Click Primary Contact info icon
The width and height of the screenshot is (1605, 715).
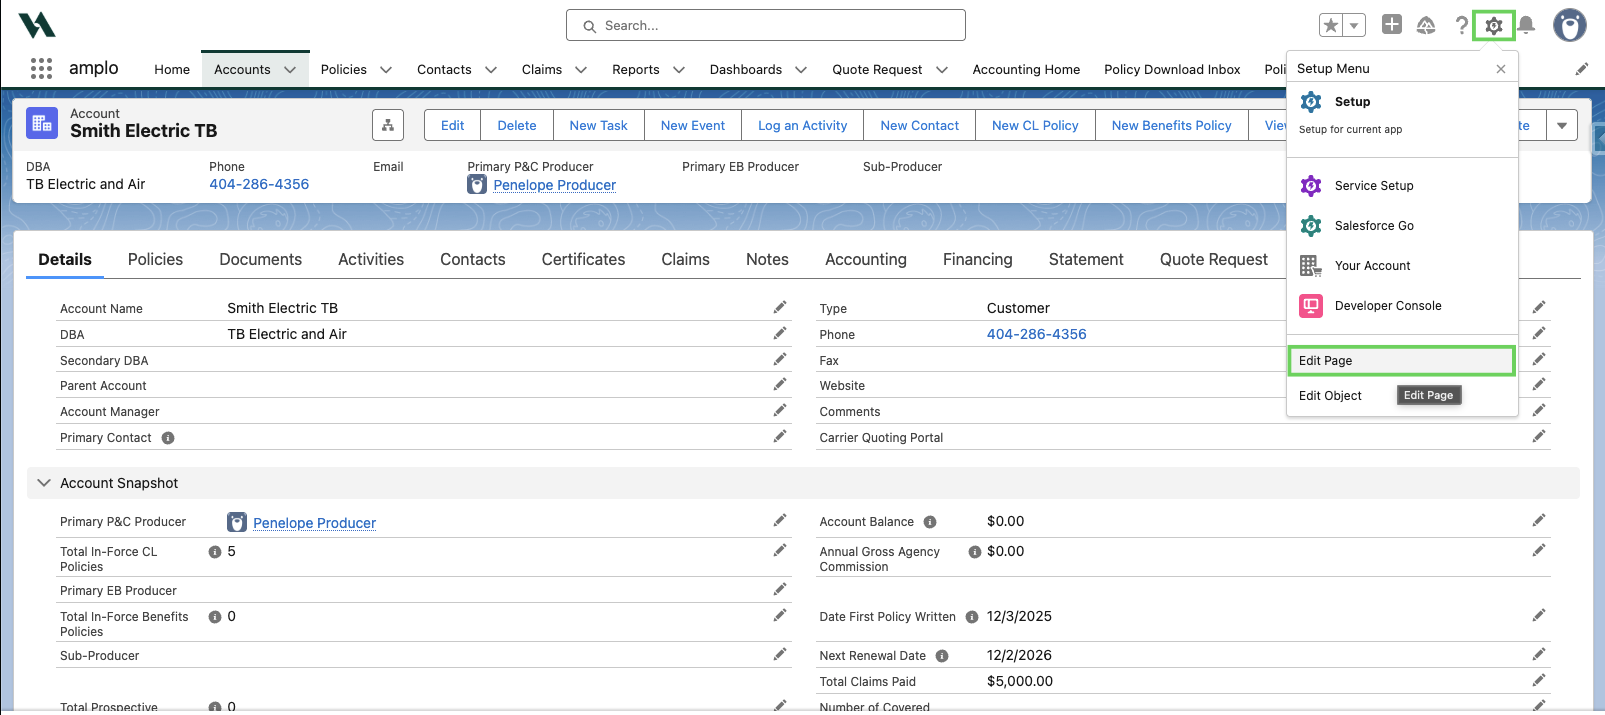168,438
